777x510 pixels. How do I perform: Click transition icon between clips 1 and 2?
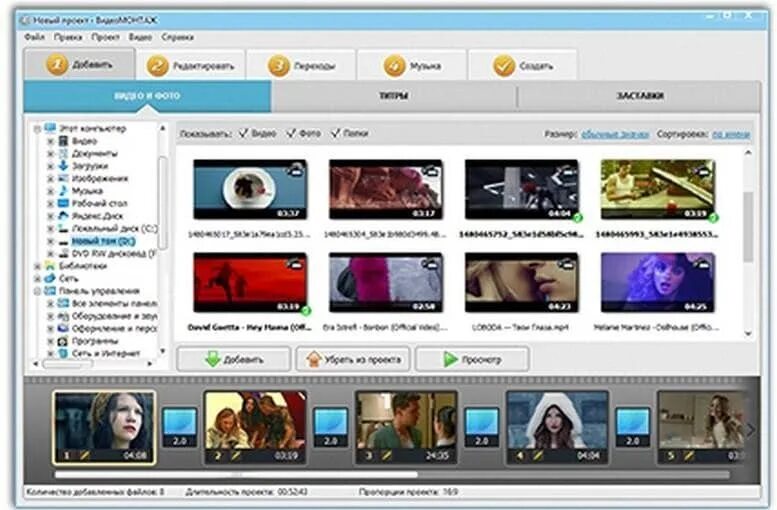coord(180,428)
